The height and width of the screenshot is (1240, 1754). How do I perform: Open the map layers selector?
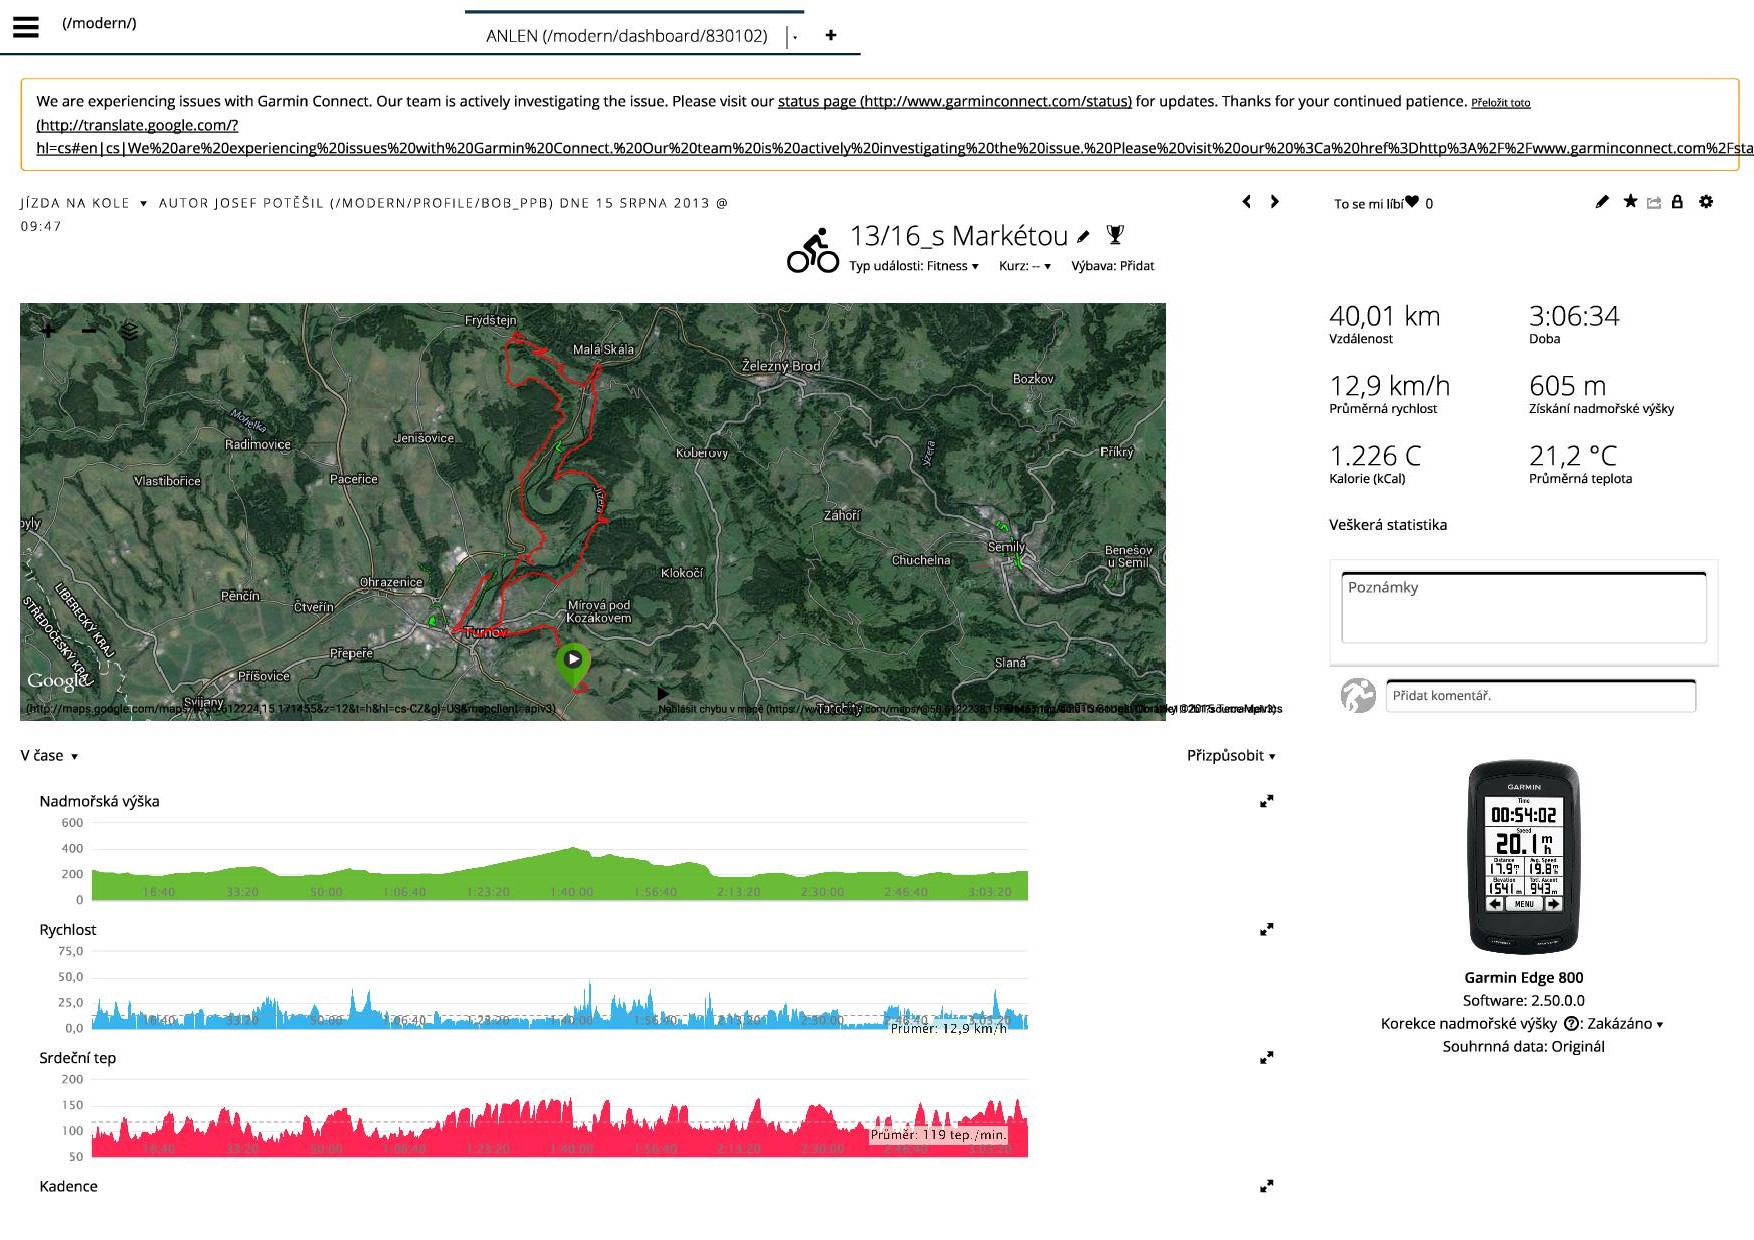(x=129, y=331)
